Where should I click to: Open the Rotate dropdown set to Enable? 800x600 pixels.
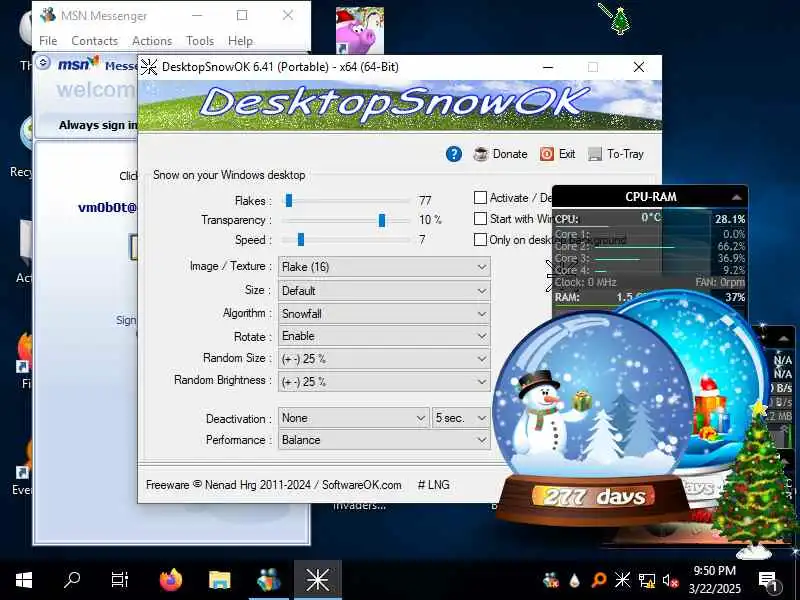click(384, 336)
